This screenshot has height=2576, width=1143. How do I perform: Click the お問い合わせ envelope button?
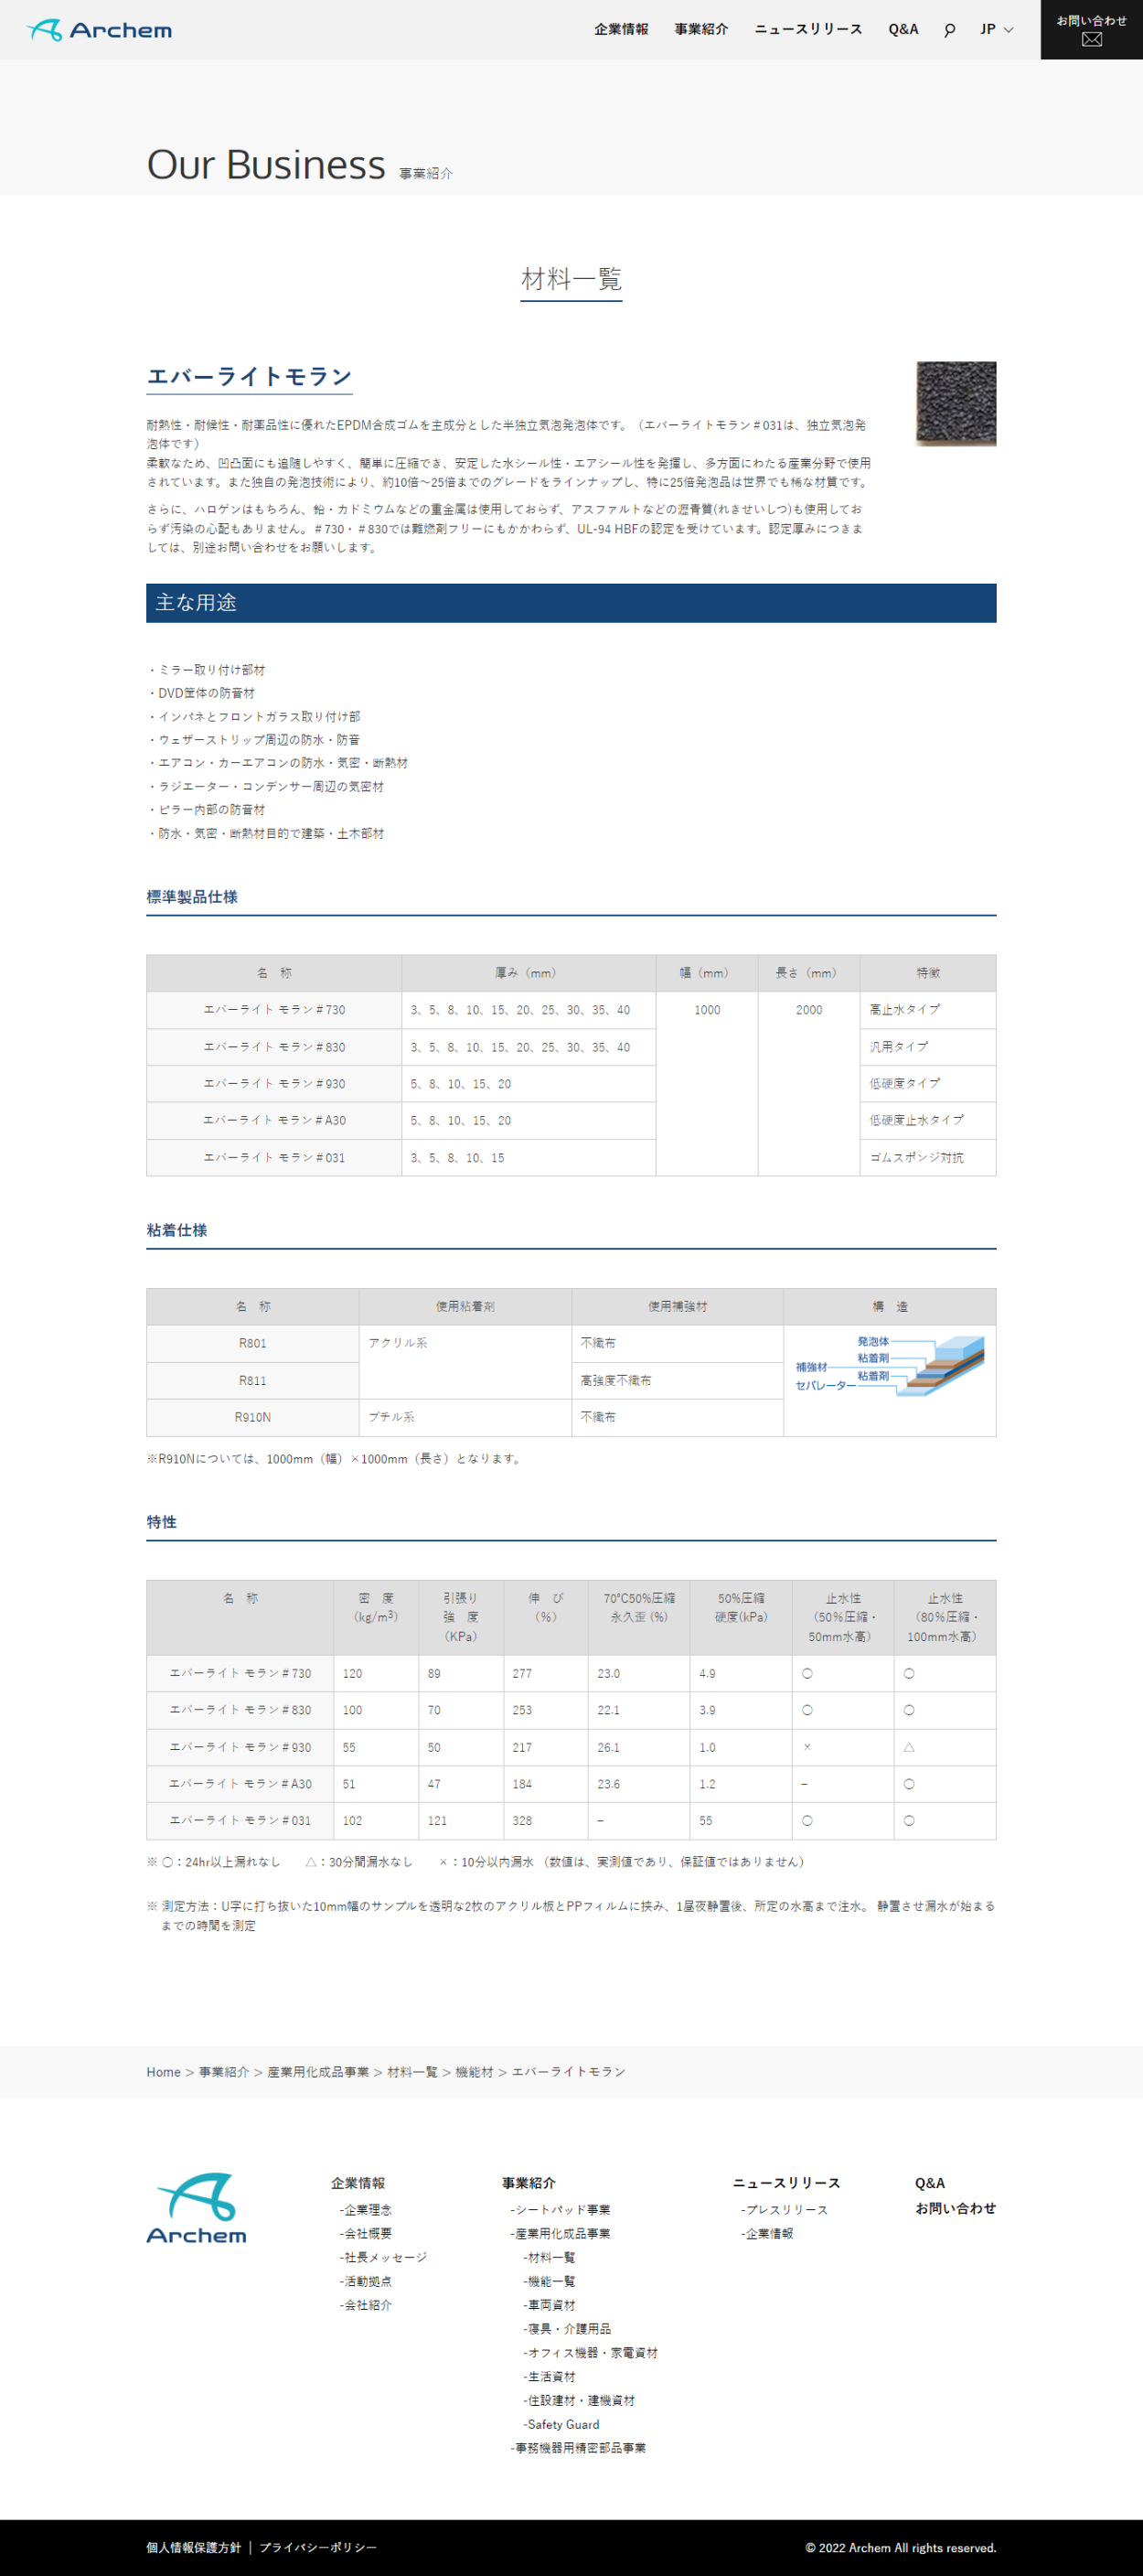point(1092,30)
